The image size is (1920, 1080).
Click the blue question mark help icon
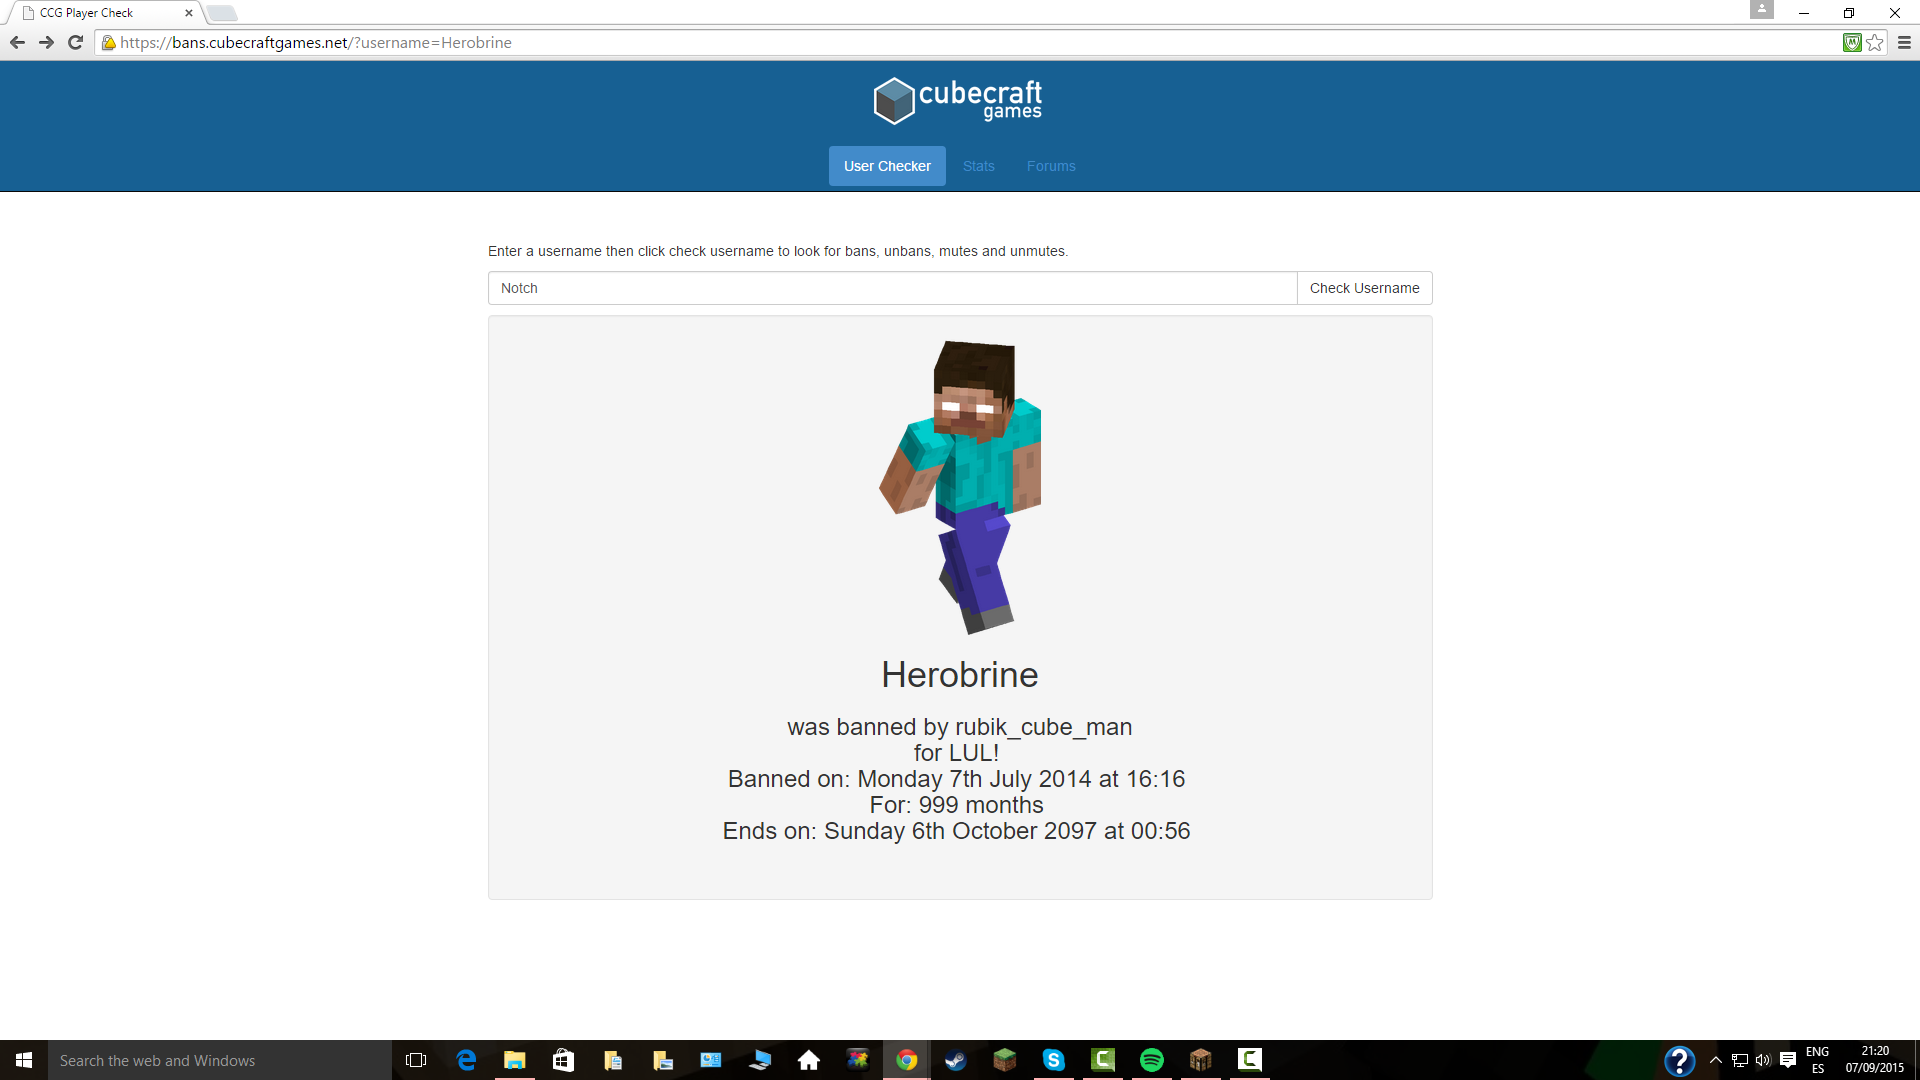pyautogui.click(x=1679, y=1061)
